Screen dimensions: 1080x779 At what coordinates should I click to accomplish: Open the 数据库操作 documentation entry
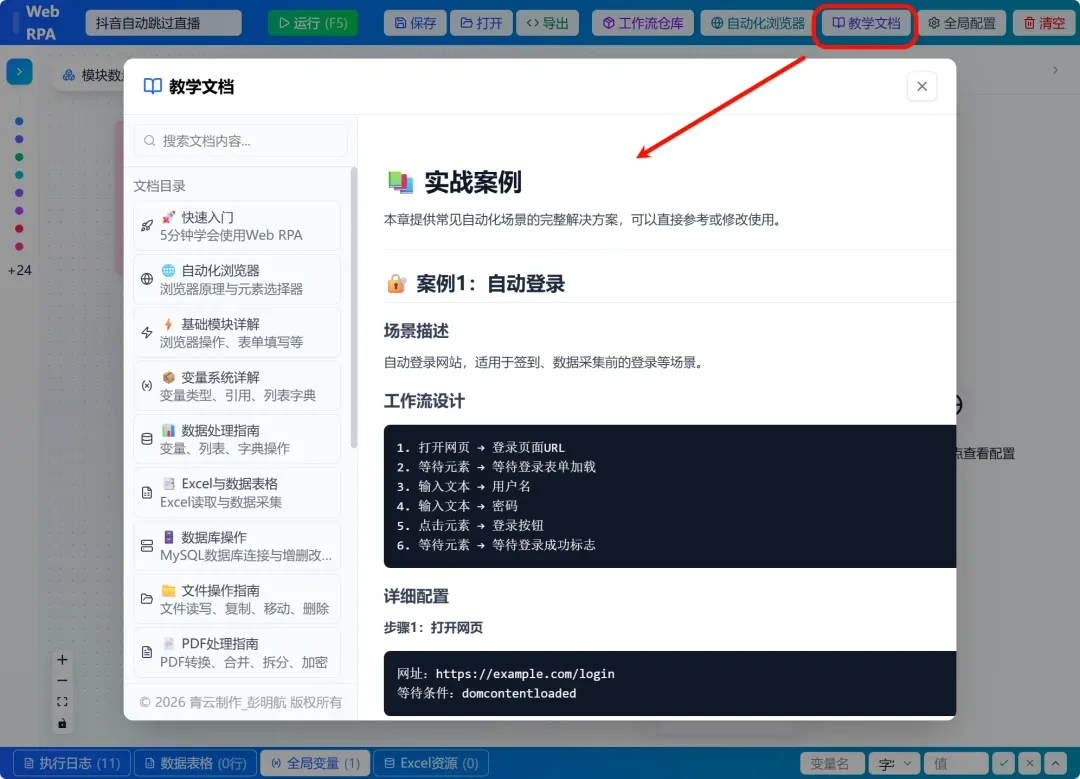pyautogui.click(x=237, y=546)
